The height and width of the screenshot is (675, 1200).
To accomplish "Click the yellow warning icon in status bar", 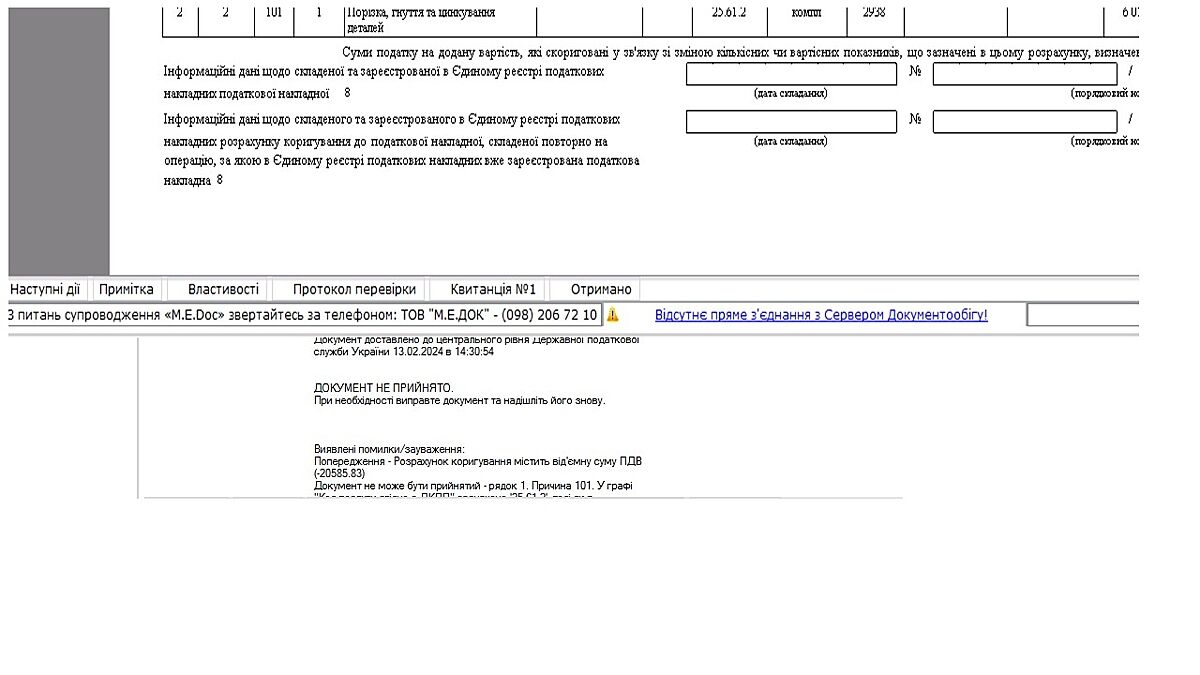I will pyautogui.click(x=612, y=315).
